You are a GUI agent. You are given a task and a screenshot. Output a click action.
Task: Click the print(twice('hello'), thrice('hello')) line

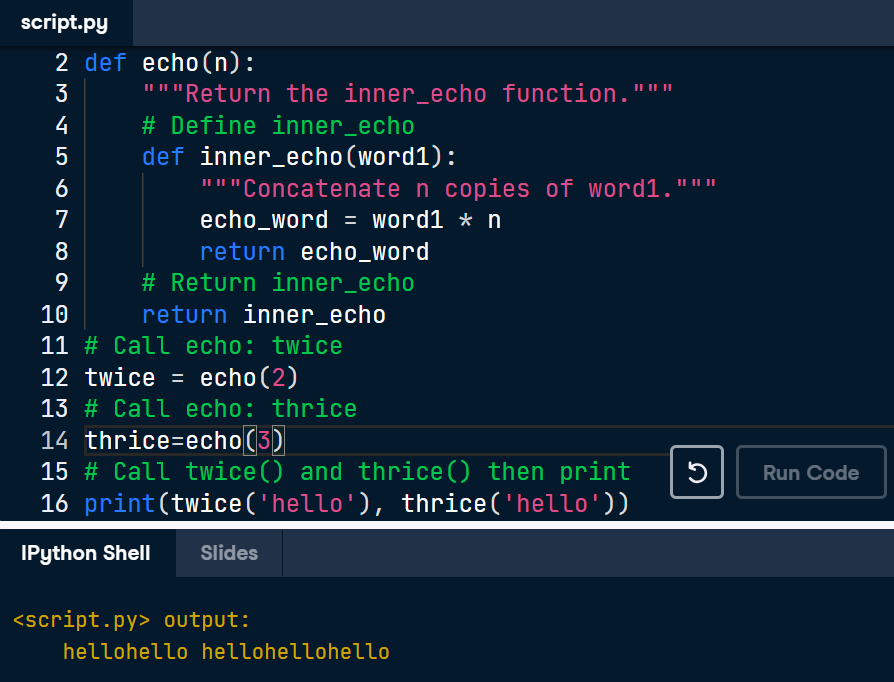tap(357, 504)
